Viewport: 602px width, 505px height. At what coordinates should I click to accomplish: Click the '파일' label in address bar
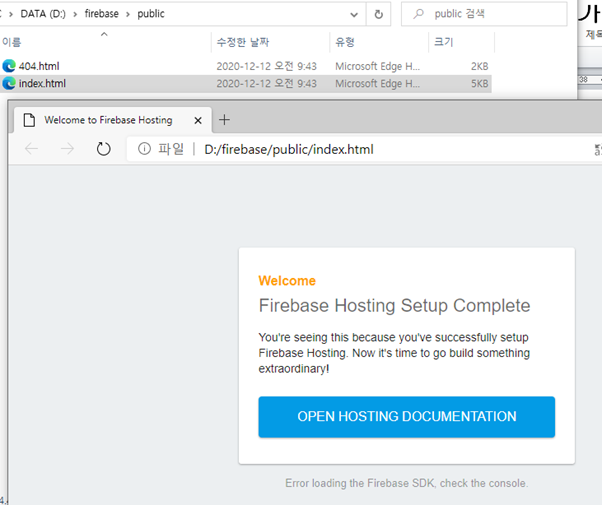pos(171,149)
